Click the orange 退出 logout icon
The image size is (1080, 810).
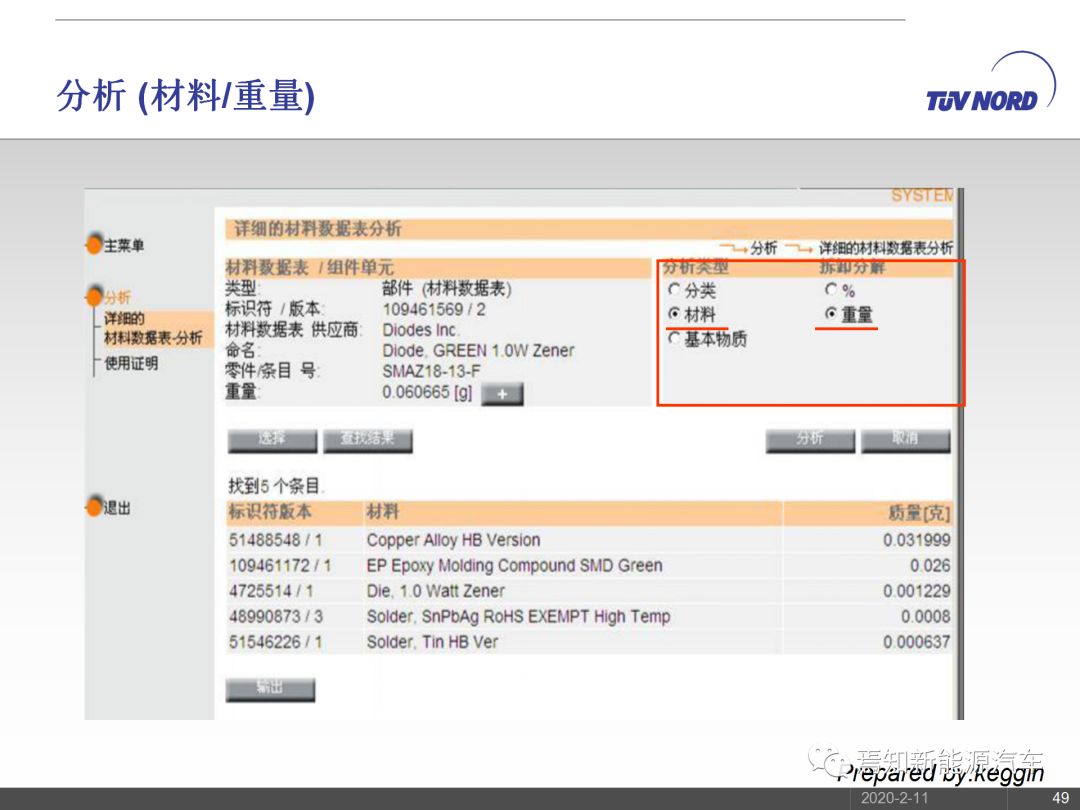point(94,507)
